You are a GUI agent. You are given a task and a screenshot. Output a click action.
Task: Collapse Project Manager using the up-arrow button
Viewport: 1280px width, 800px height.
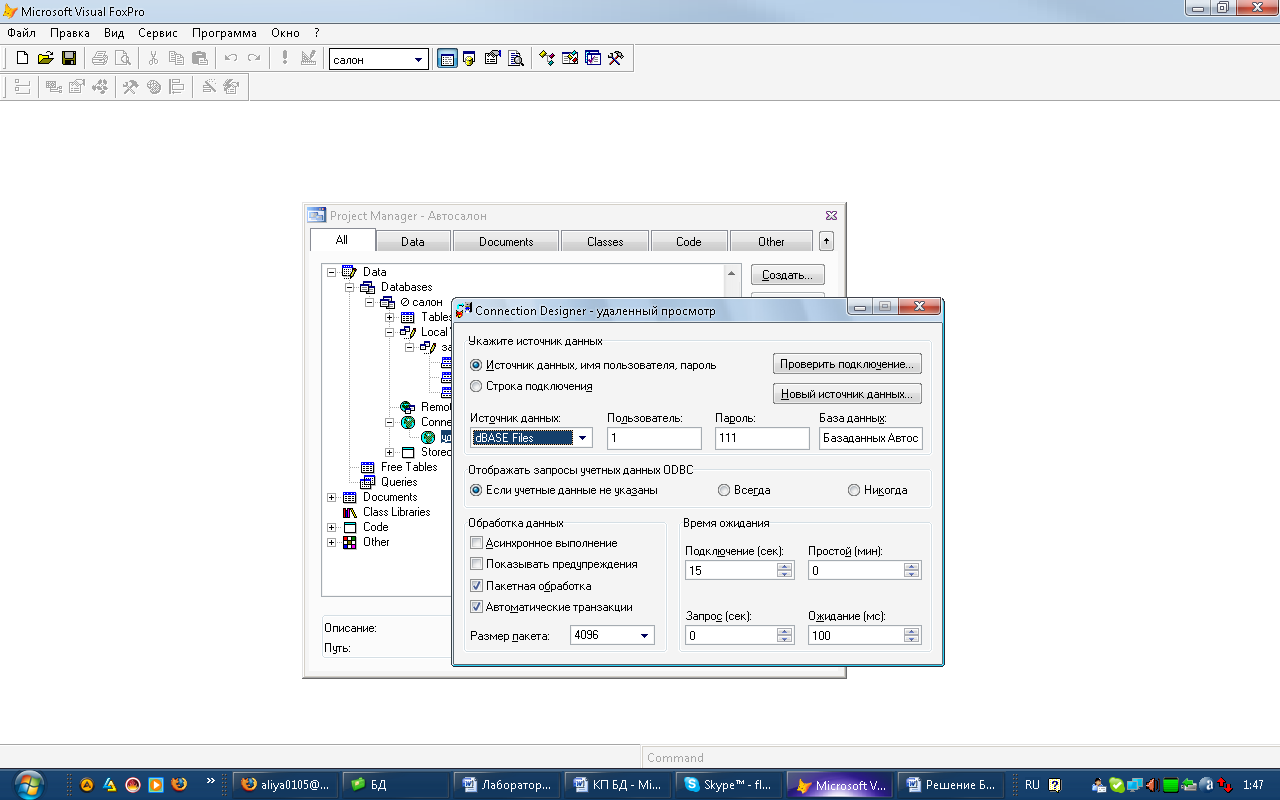point(826,241)
